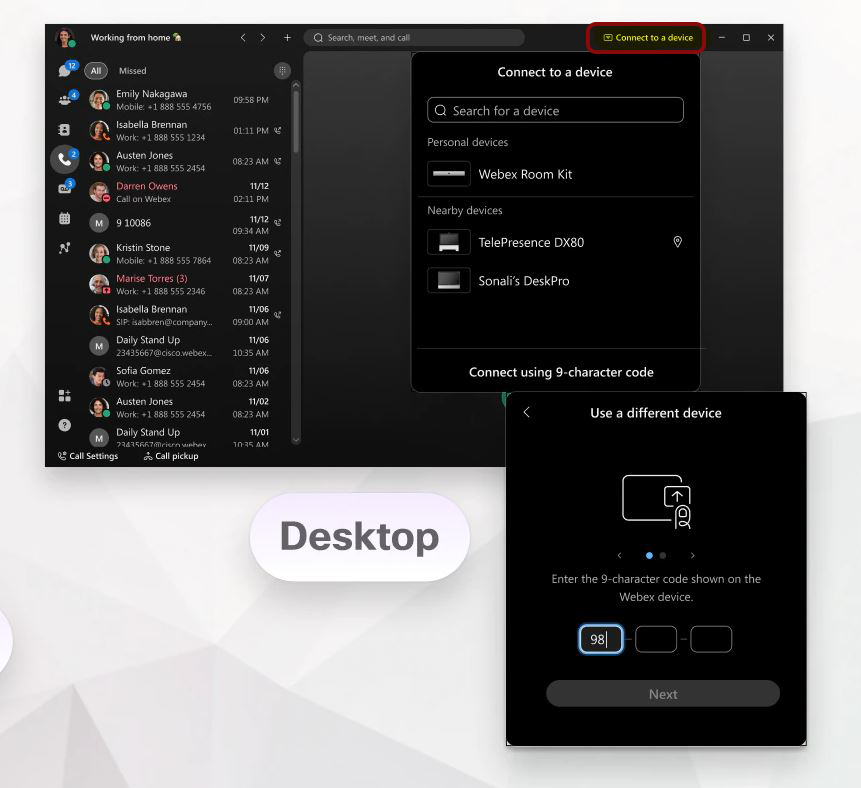Select TelePresence DX80 from nearby devices
The width and height of the screenshot is (861, 788).
[531, 242]
